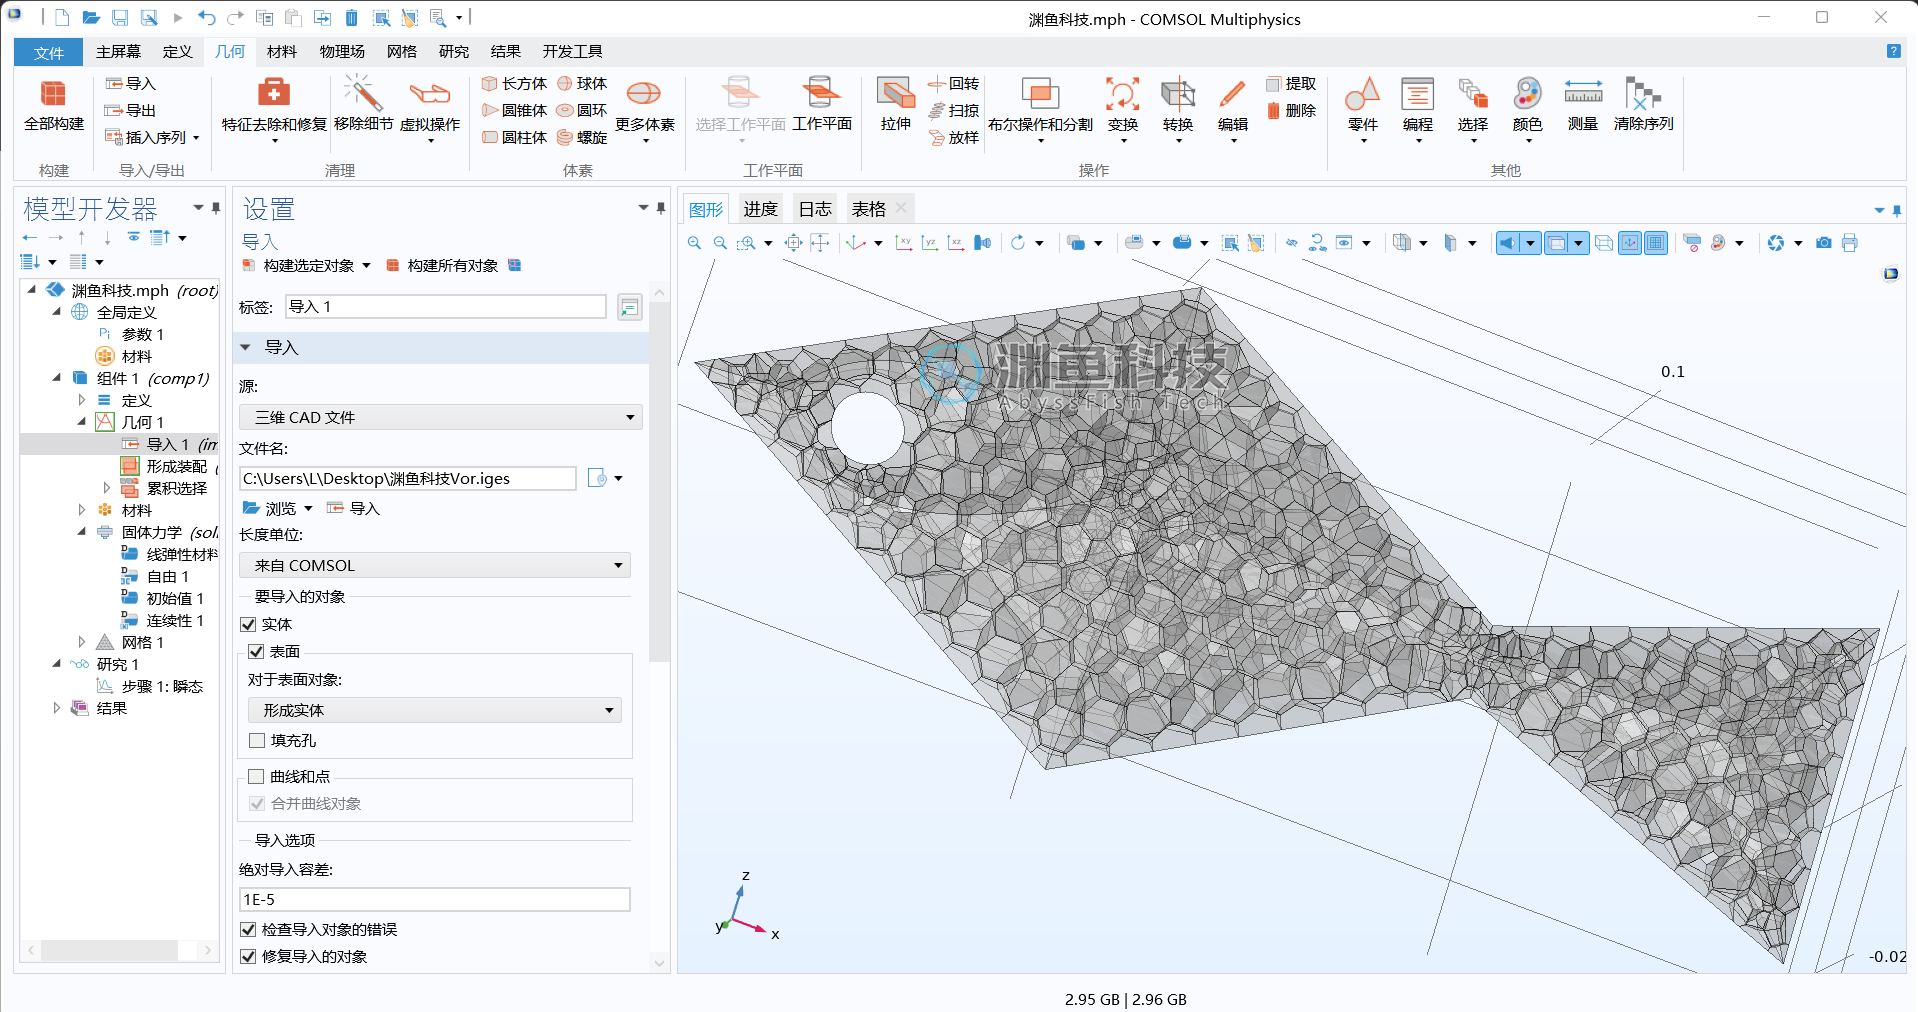This screenshot has height=1012, width=1918.
Task: Open the 日志 tab
Action: pos(815,209)
